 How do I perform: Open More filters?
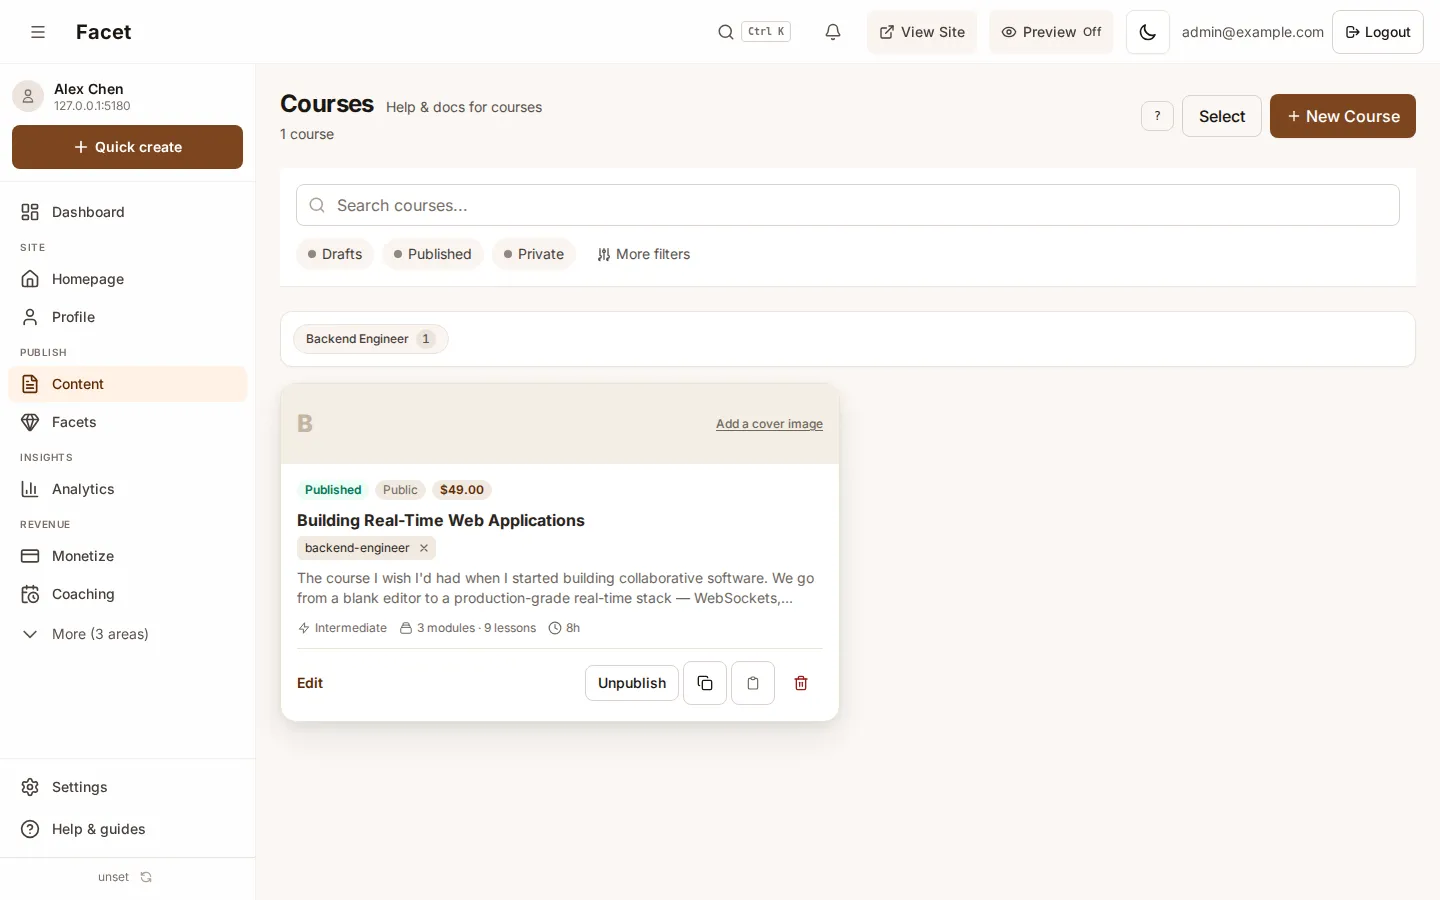(x=644, y=254)
